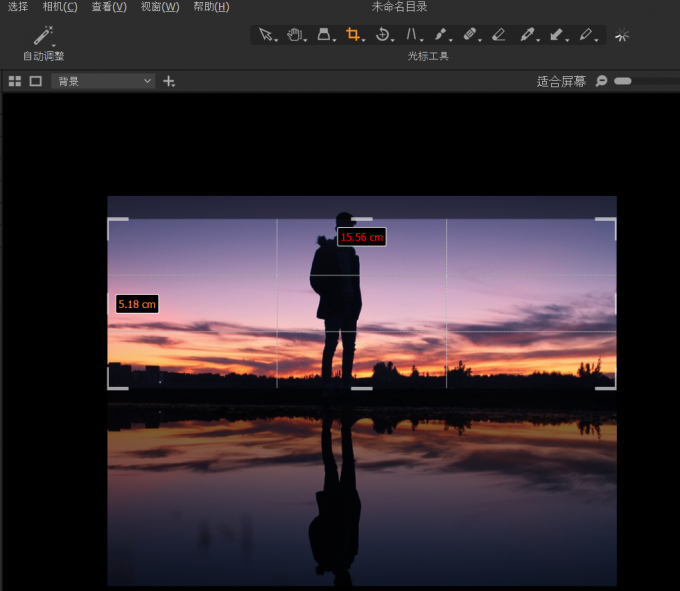Image resolution: width=680 pixels, height=591 pixels.
Task: Open the 选择 menu
Action: pyautogui.click(x=18, y=7)
